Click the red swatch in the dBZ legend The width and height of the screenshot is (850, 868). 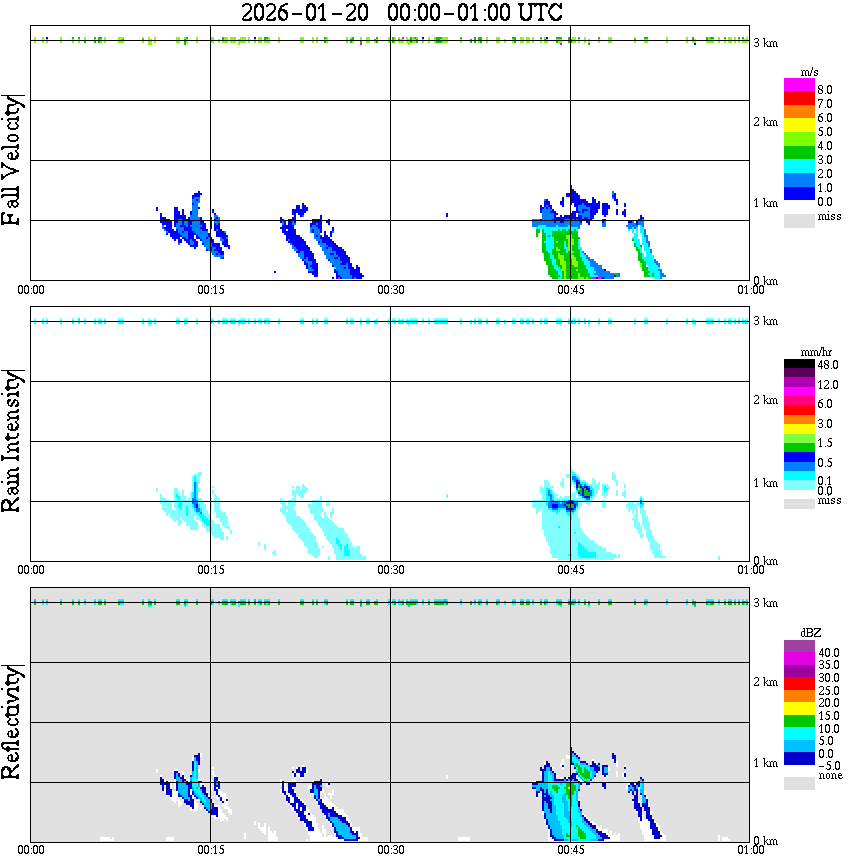[x=799, y=684]
